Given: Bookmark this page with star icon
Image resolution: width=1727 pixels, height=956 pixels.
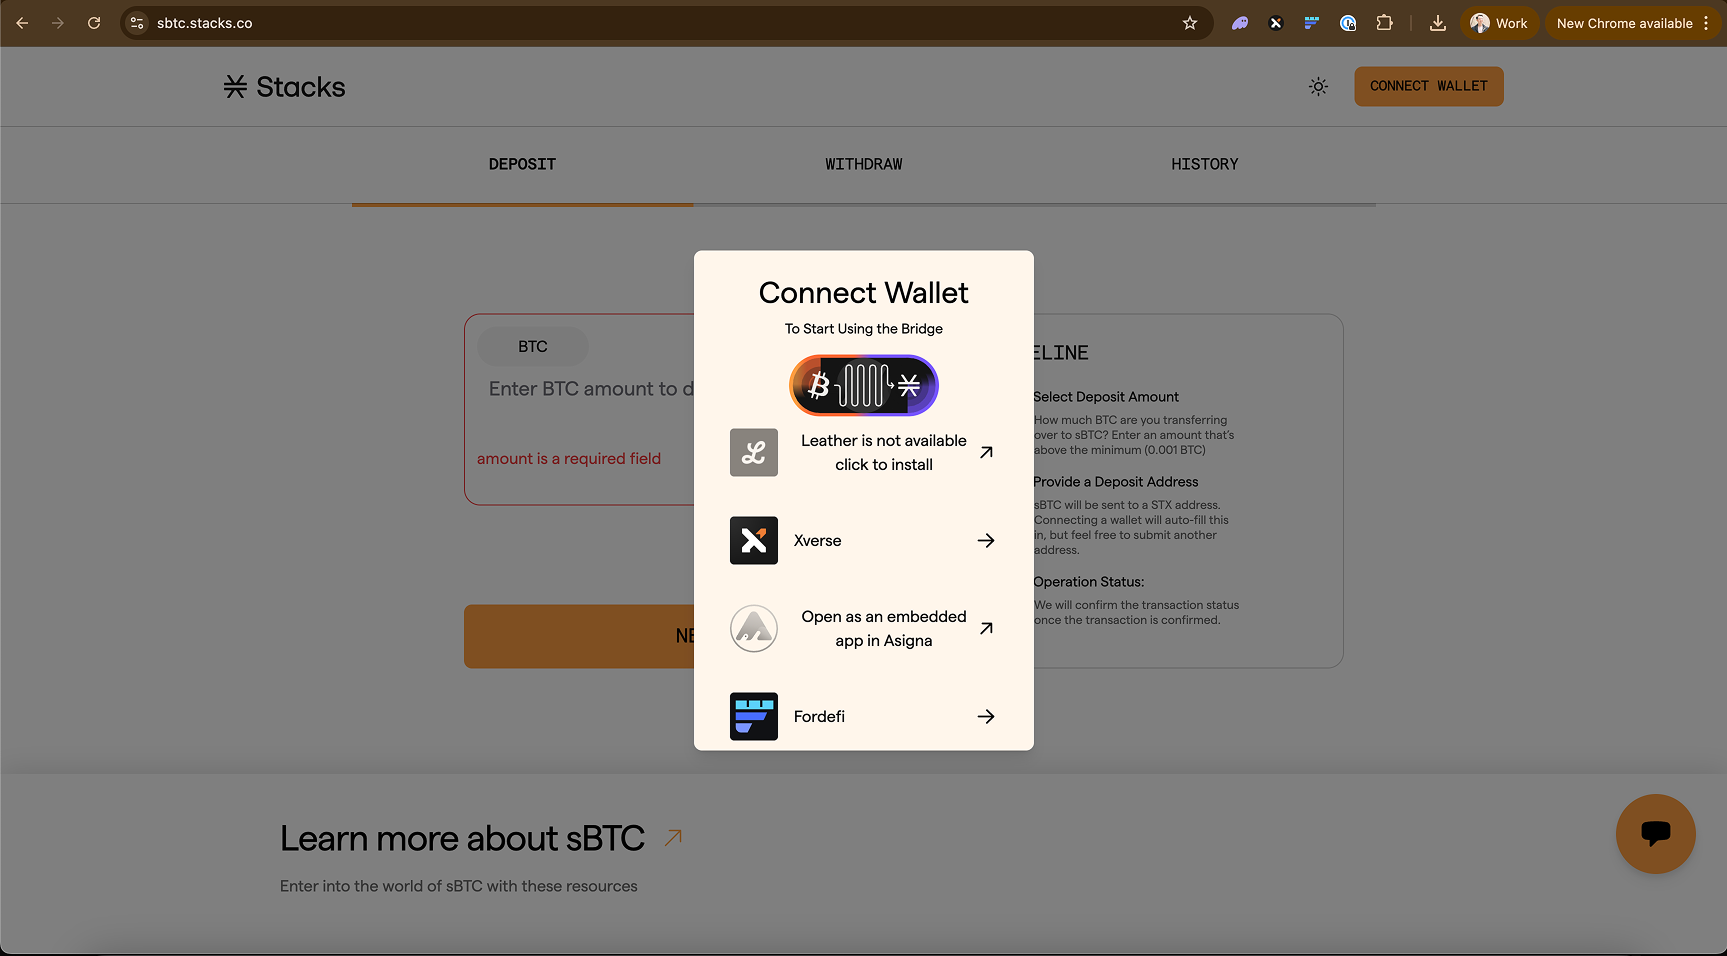Looking at the screenshot, I should [x=1189, y=23].
